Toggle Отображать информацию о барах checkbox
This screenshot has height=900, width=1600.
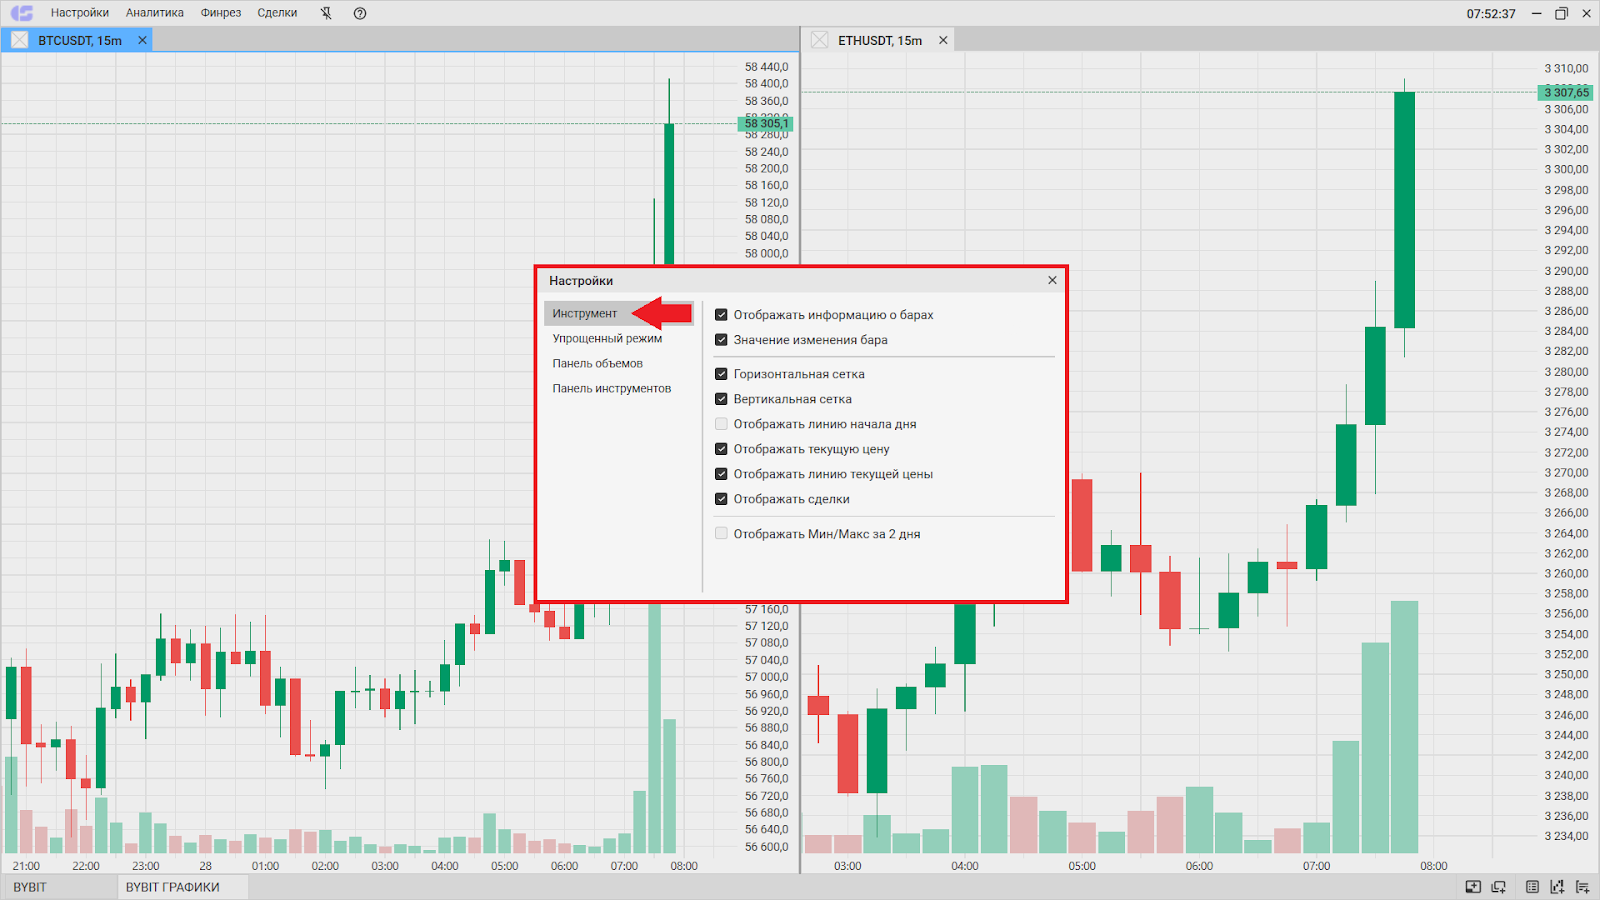(721, 314)
